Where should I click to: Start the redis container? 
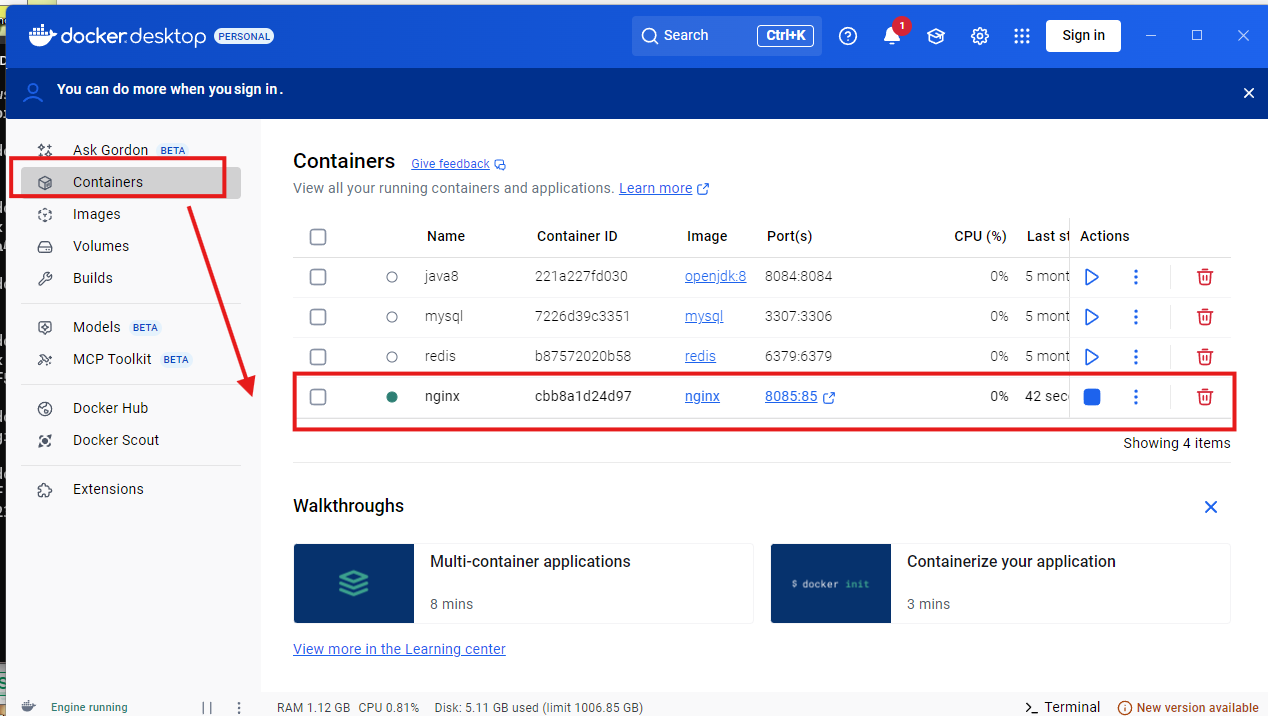[1092, 357]
